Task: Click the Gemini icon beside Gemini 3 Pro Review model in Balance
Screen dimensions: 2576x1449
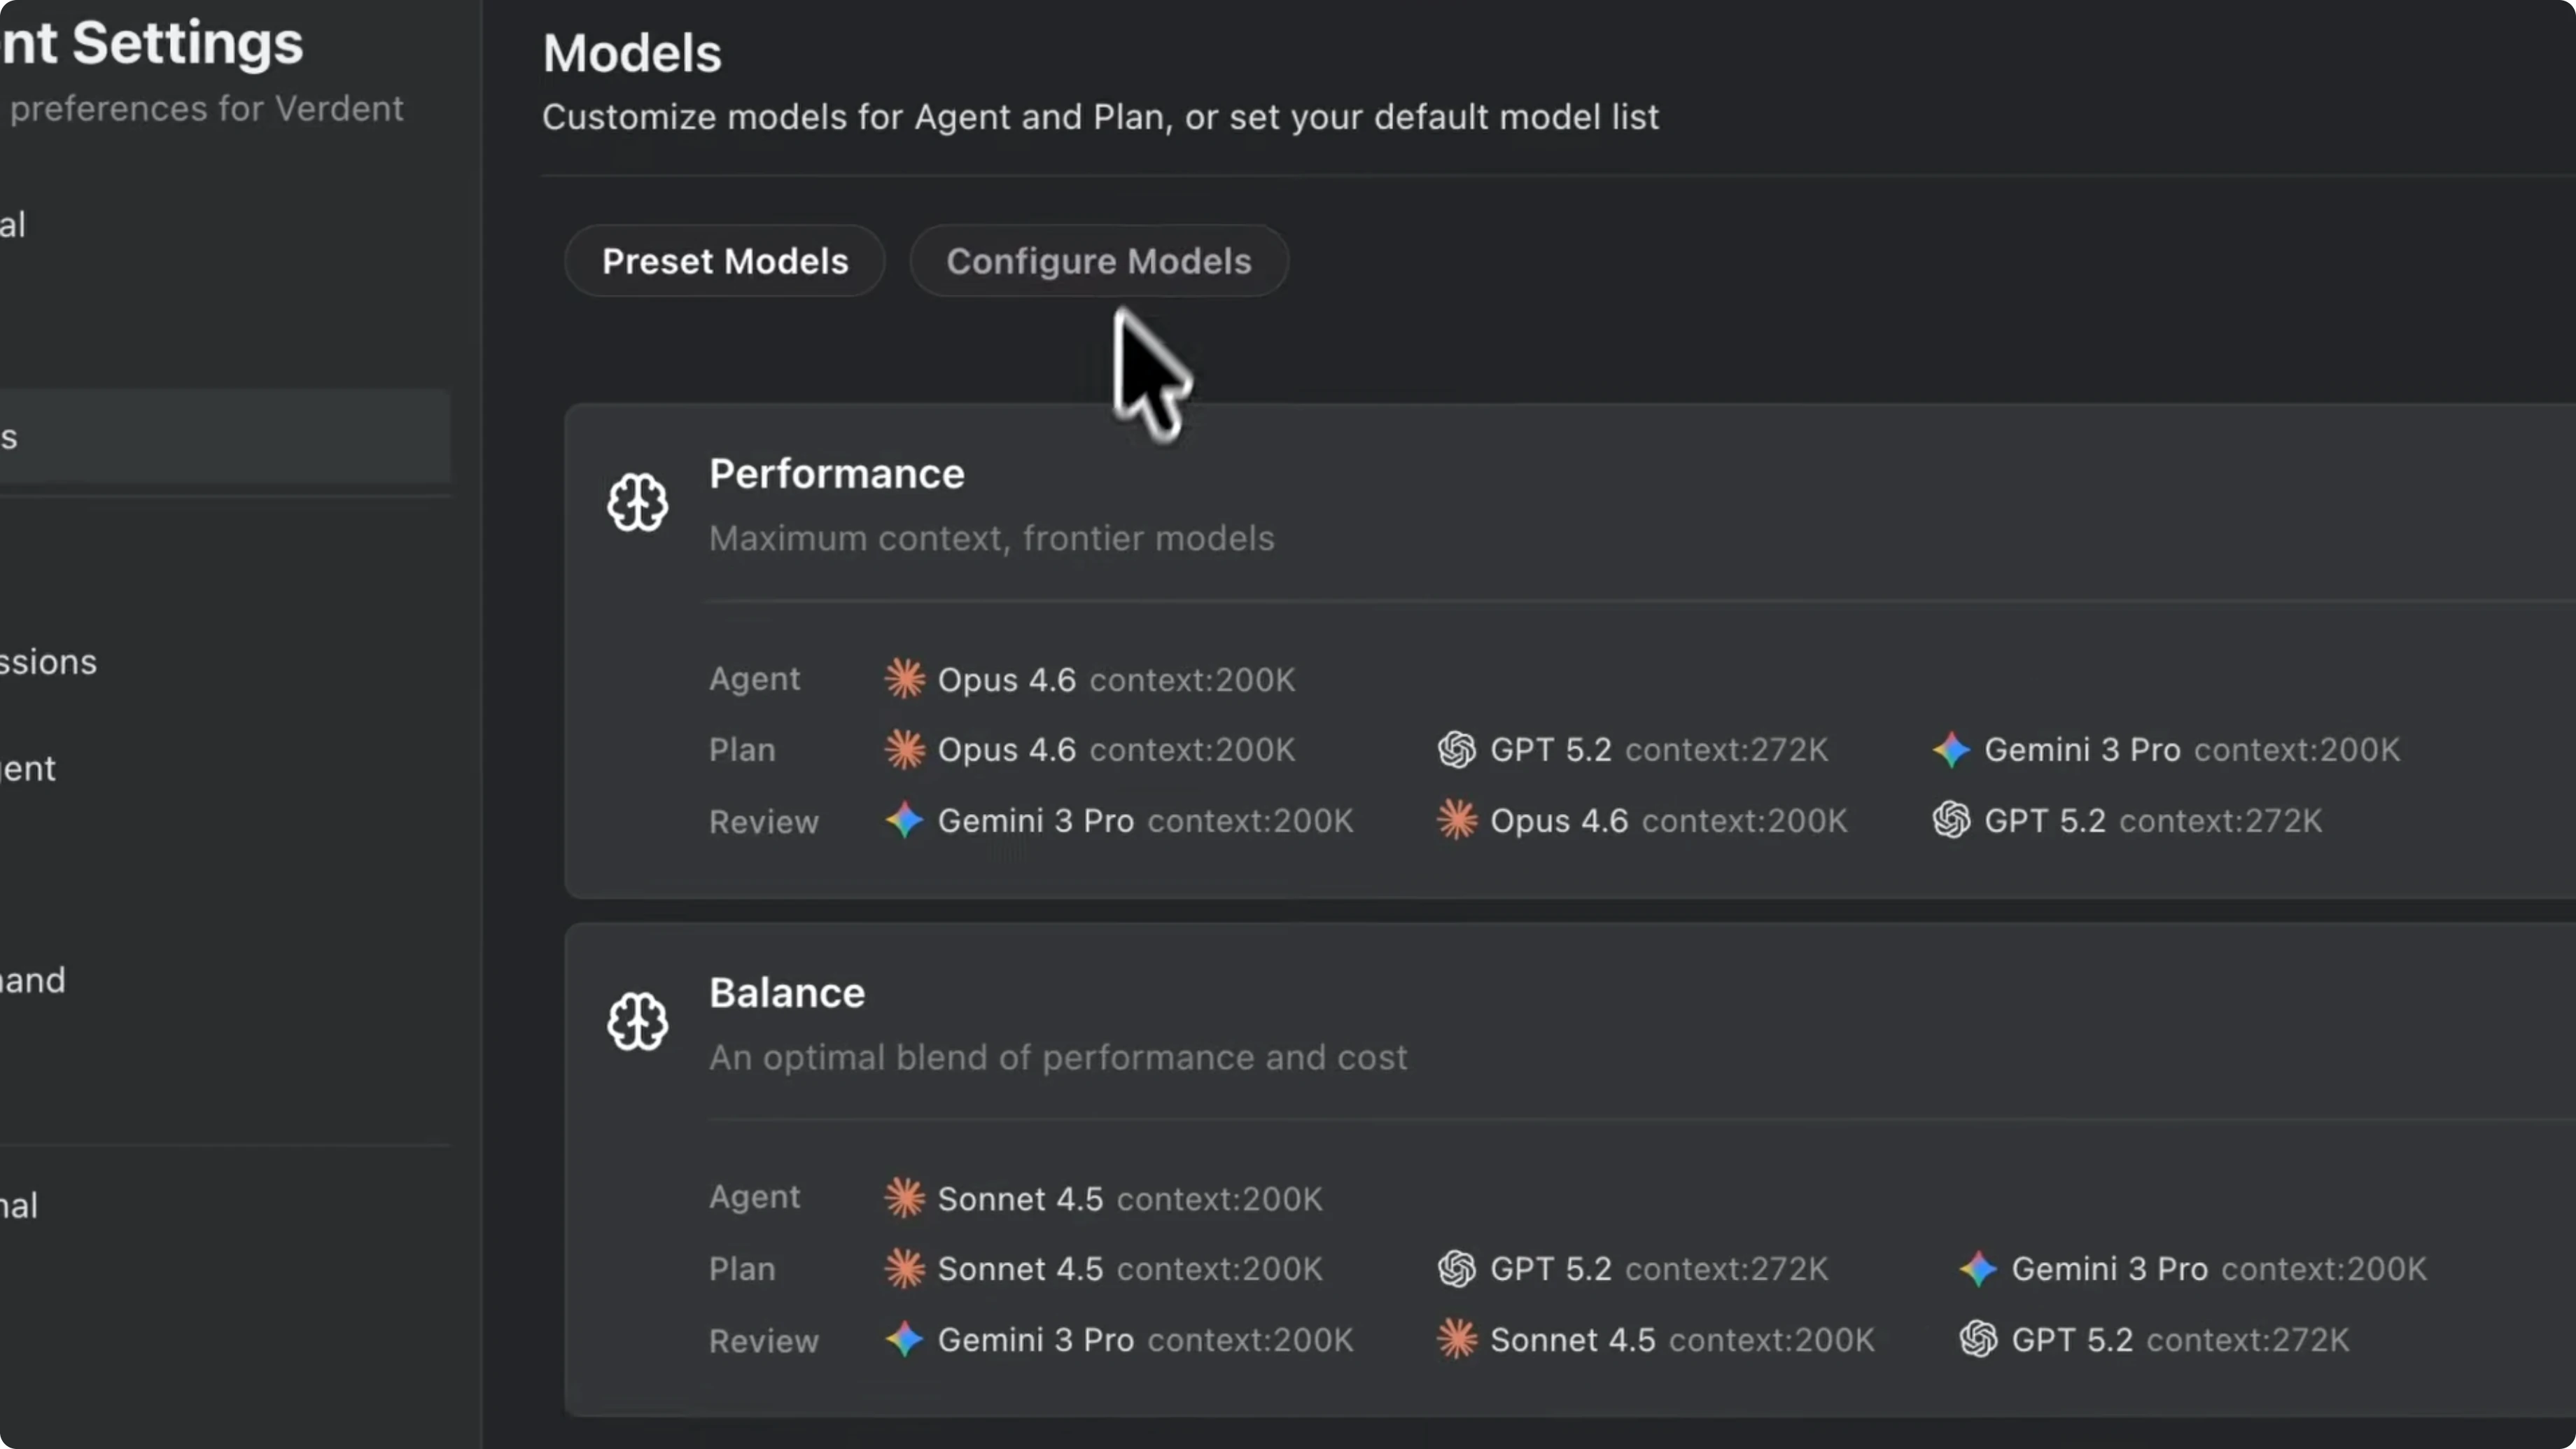Action: [904, 1340]
